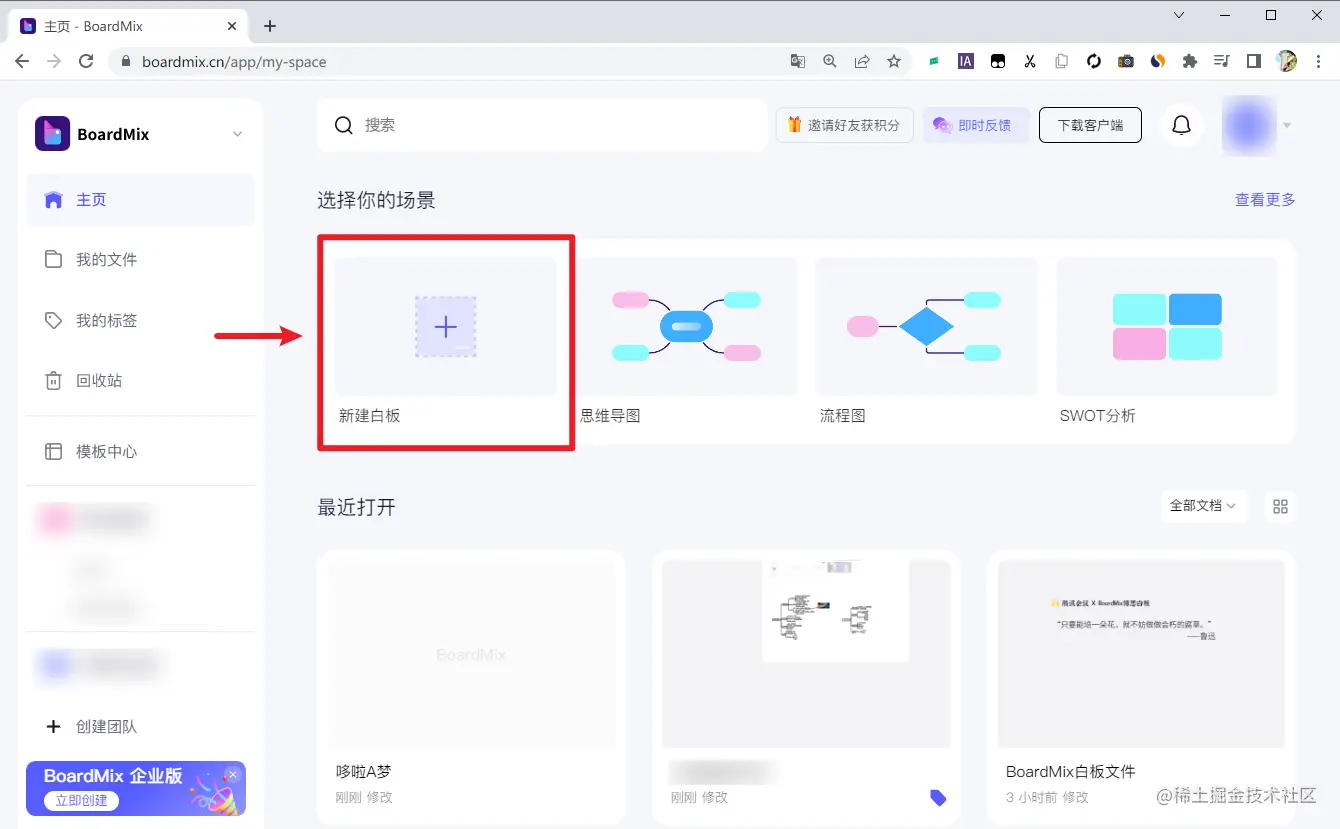This screenshot has width=1340, height=829.
Task: Click the 搜索 search field
Action: pyautogui.click(x=542, y=125)
